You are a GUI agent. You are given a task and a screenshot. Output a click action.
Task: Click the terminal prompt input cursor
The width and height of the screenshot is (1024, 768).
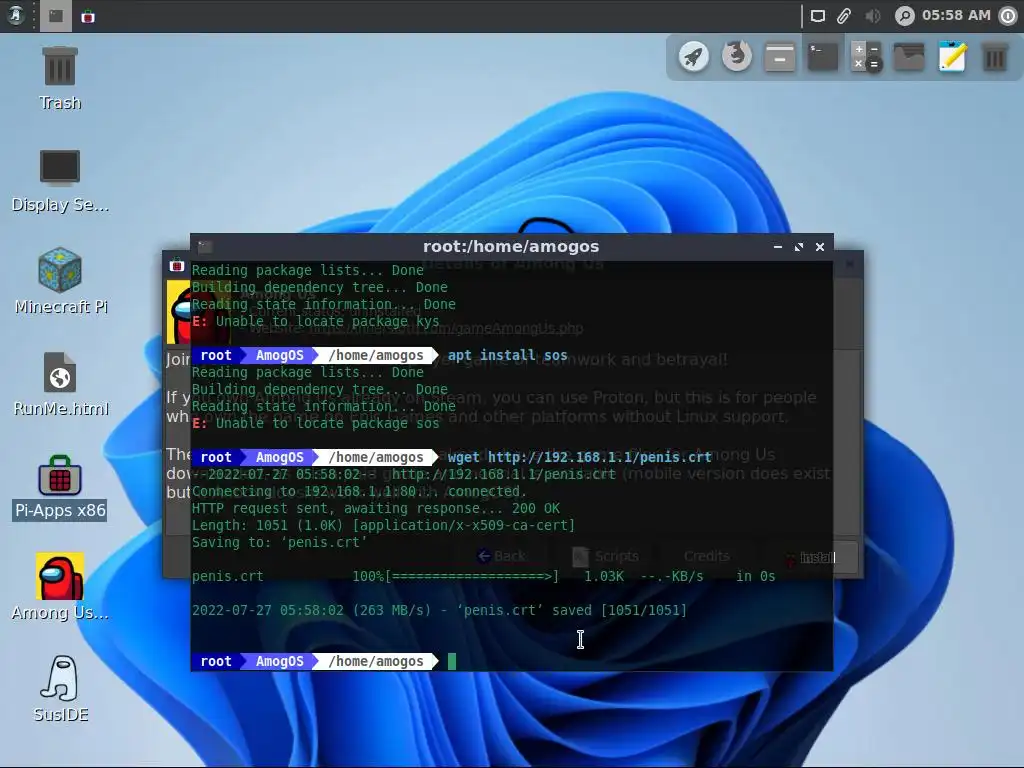pos(452,661)
